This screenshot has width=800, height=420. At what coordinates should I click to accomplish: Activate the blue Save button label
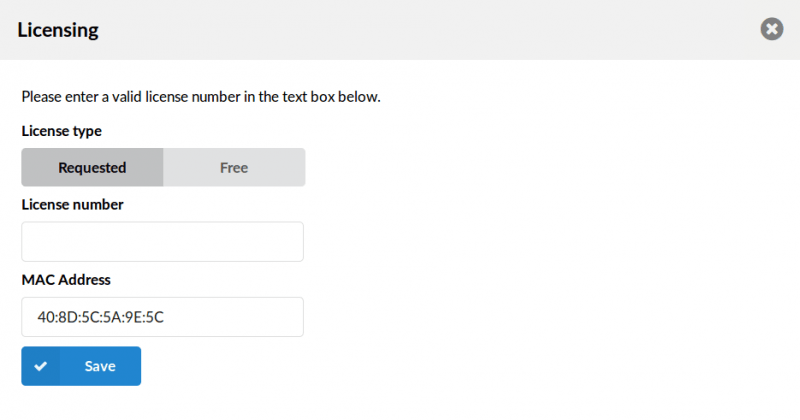100,366
